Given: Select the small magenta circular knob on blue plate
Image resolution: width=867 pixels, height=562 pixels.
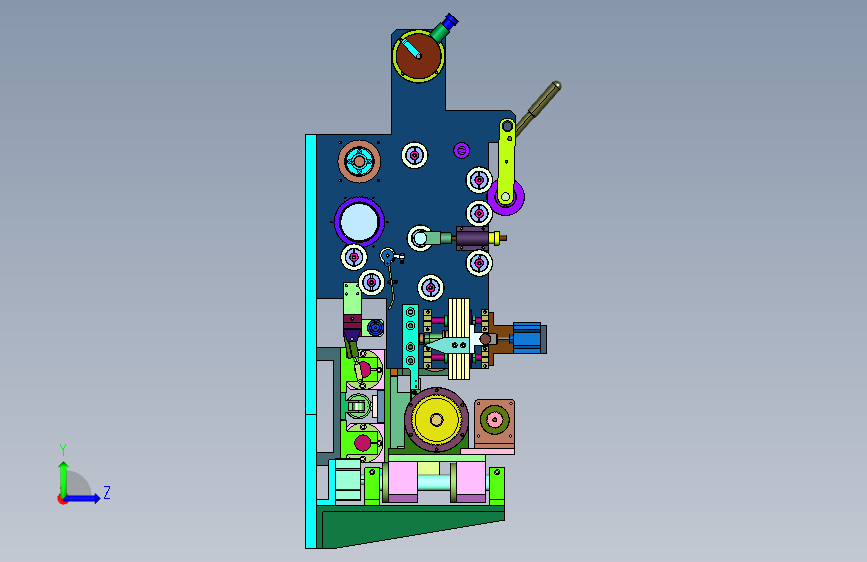Looking at the screenshot, I should click(x=462, y=150).
